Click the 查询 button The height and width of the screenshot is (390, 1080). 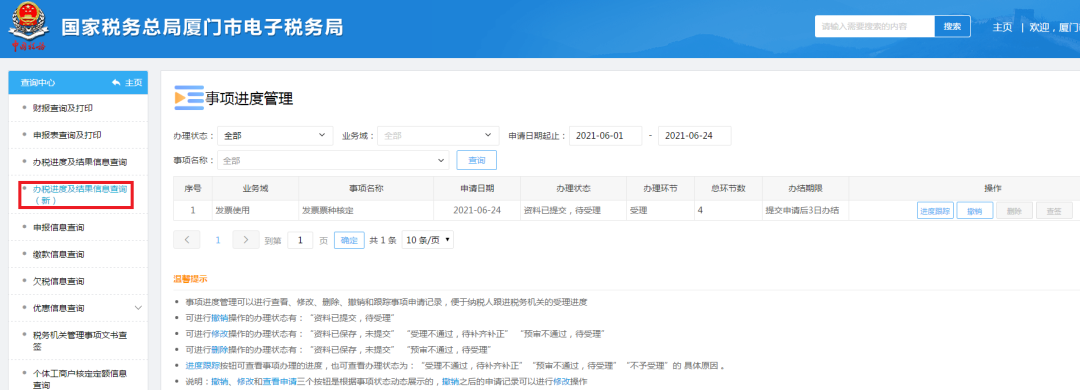[x=477, y=160]
